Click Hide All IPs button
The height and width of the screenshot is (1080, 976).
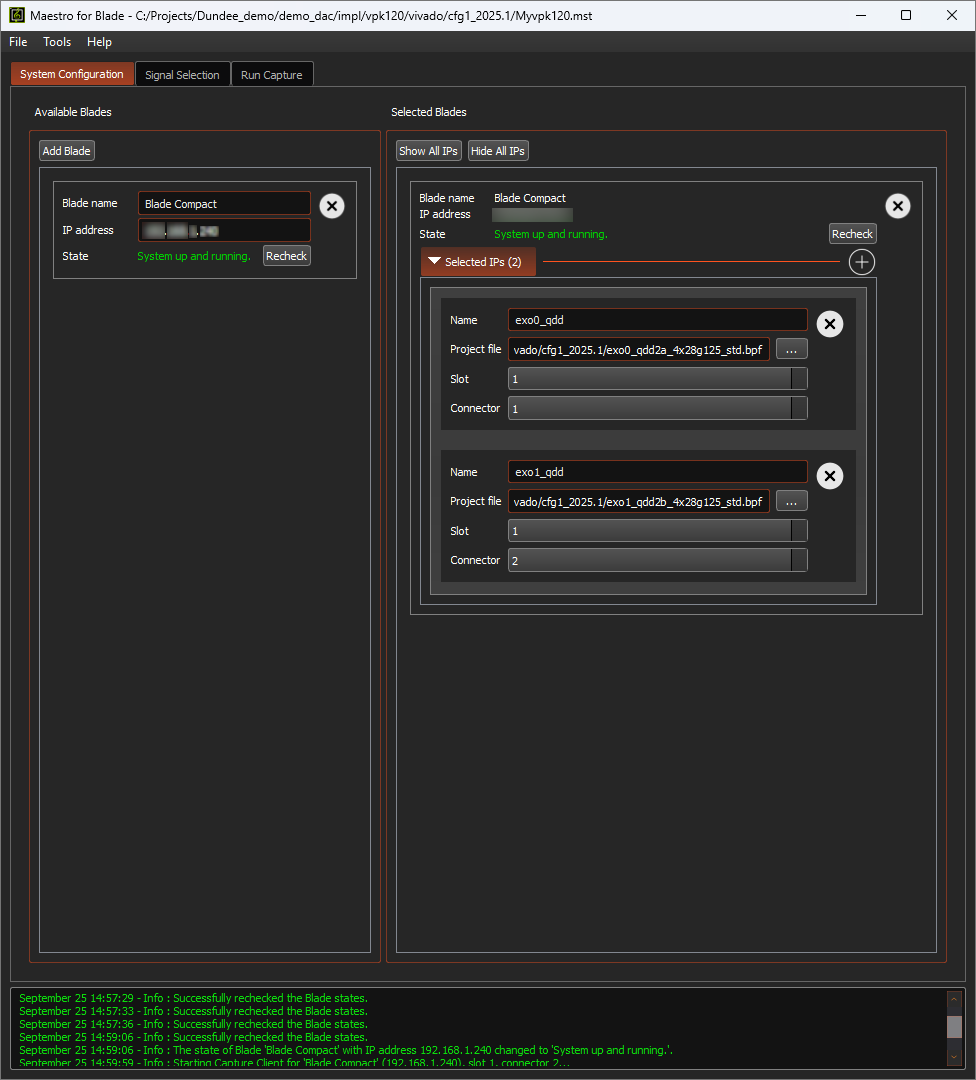click(498, 151)
